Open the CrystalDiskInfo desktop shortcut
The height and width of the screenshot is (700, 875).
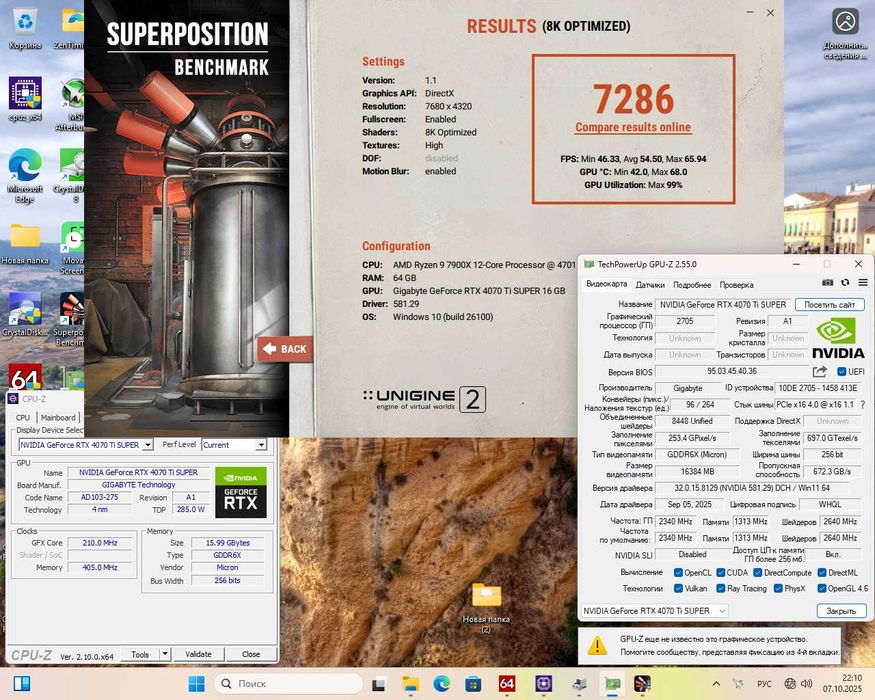pos(25,314)
